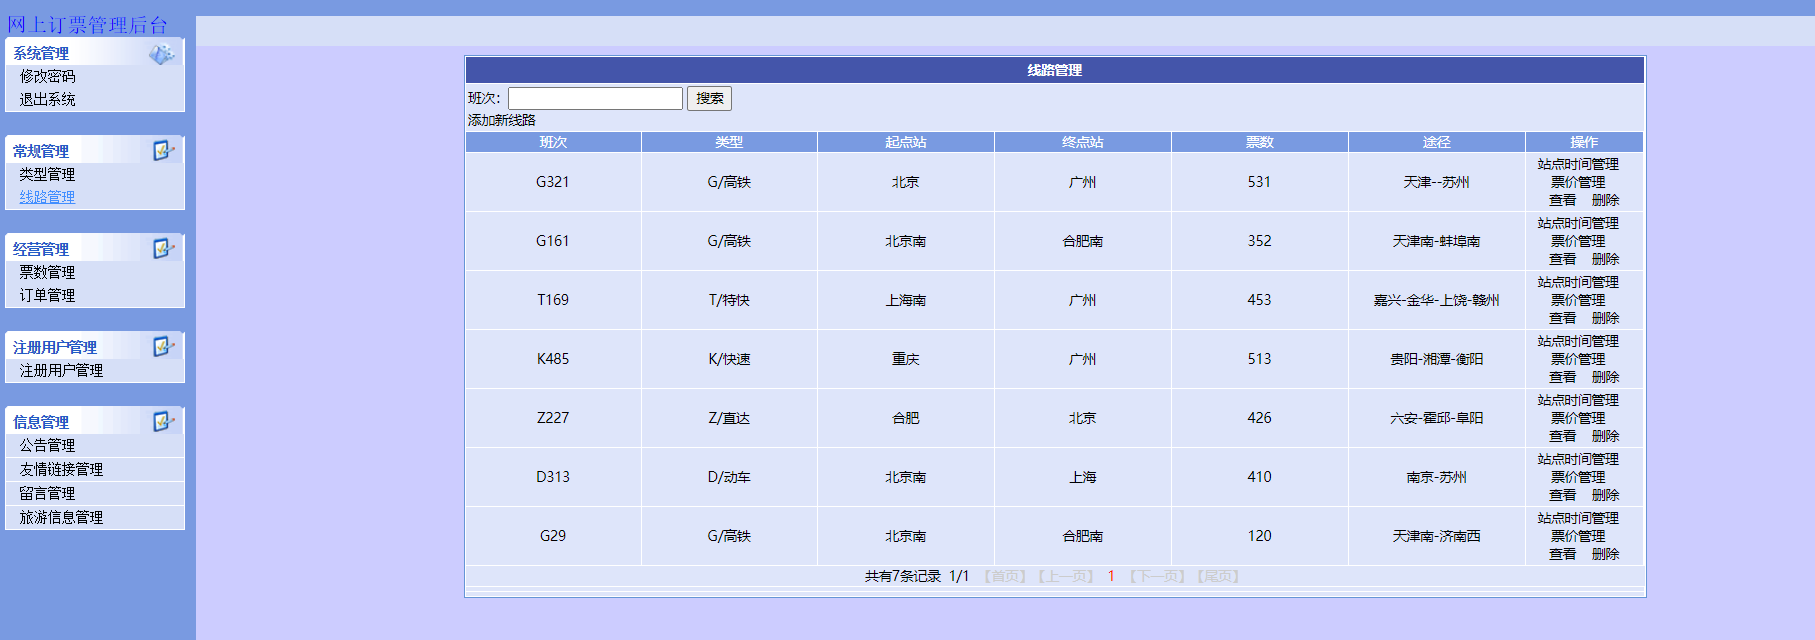Click the 途径 column header
The width and height of the screenshot is (1815, 640).
pyautogui.click(x=1437, y=142)
